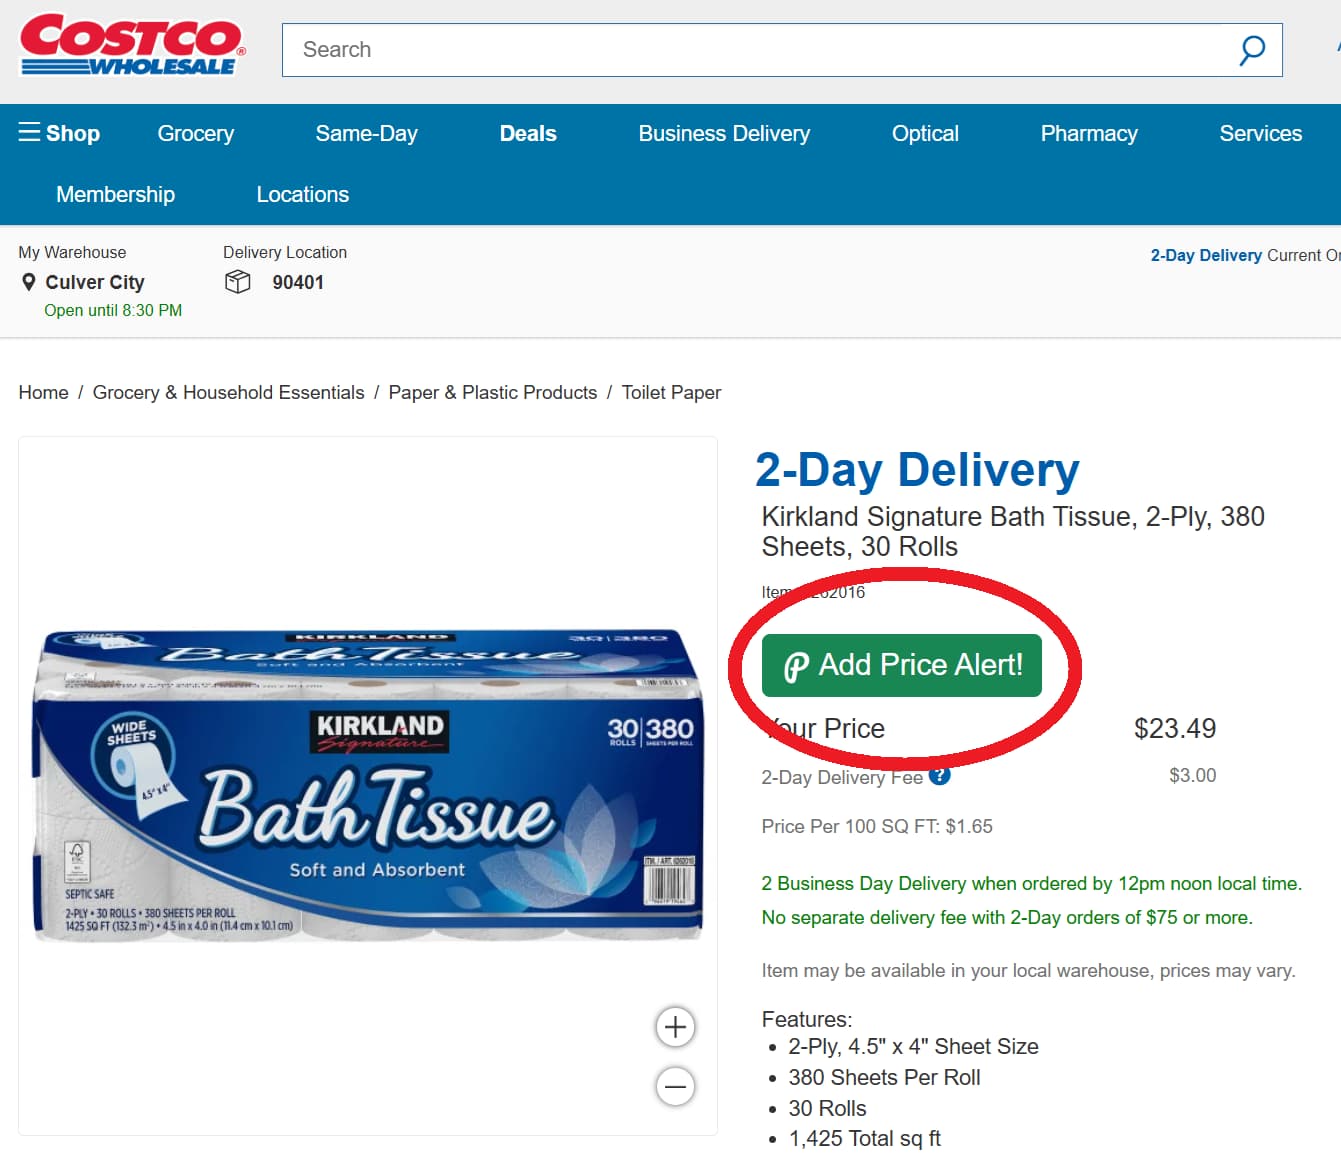Select Locations in the navigation bar
The height and width of the screenshot is (1163, 1341).
302,194
